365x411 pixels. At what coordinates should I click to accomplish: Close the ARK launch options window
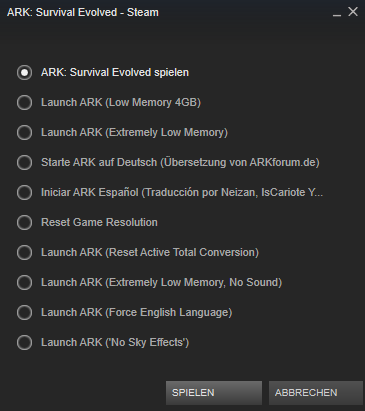pos(353,12)
